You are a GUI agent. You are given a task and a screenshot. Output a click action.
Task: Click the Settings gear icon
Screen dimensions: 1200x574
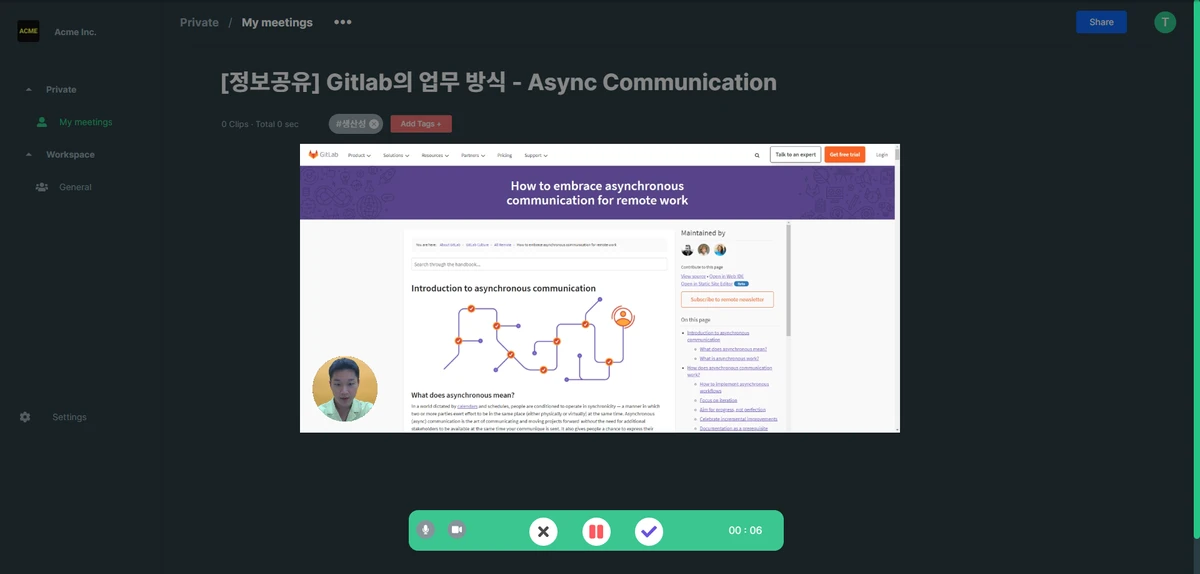25,417
